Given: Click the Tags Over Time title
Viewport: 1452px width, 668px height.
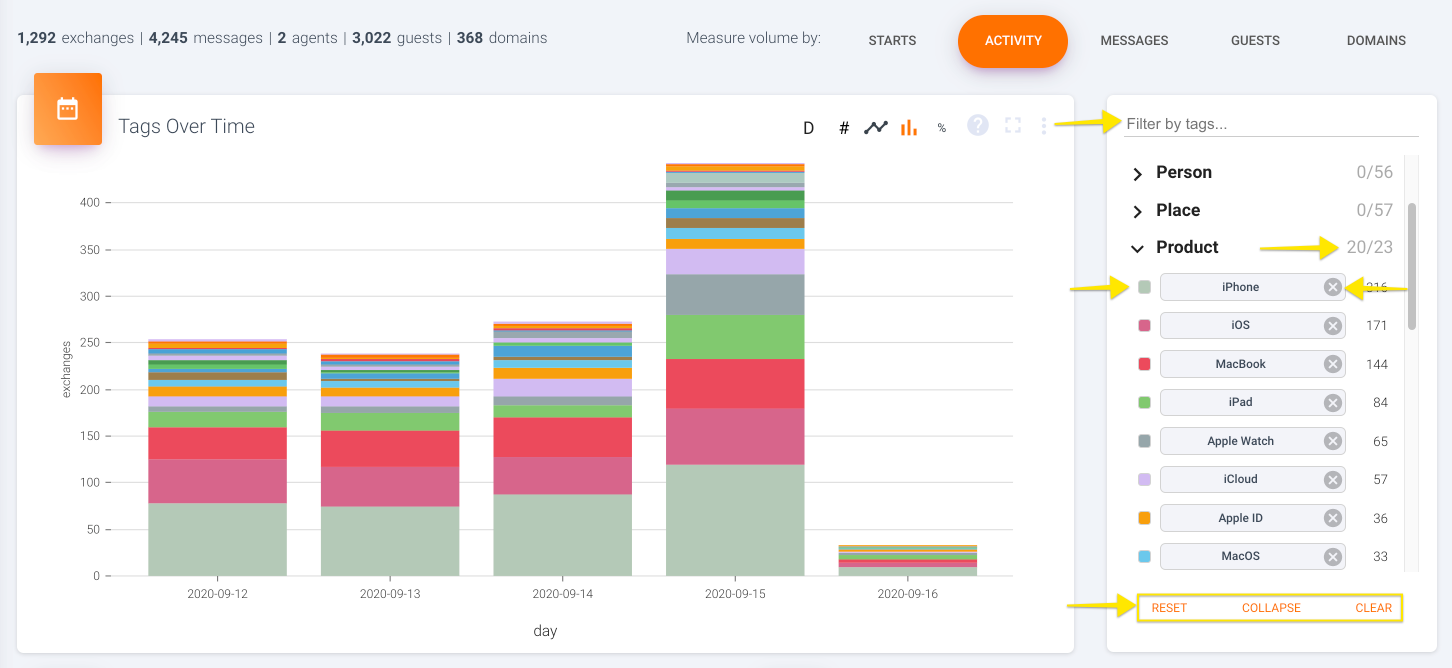Looking at the screenshot, I should (187, 127).
